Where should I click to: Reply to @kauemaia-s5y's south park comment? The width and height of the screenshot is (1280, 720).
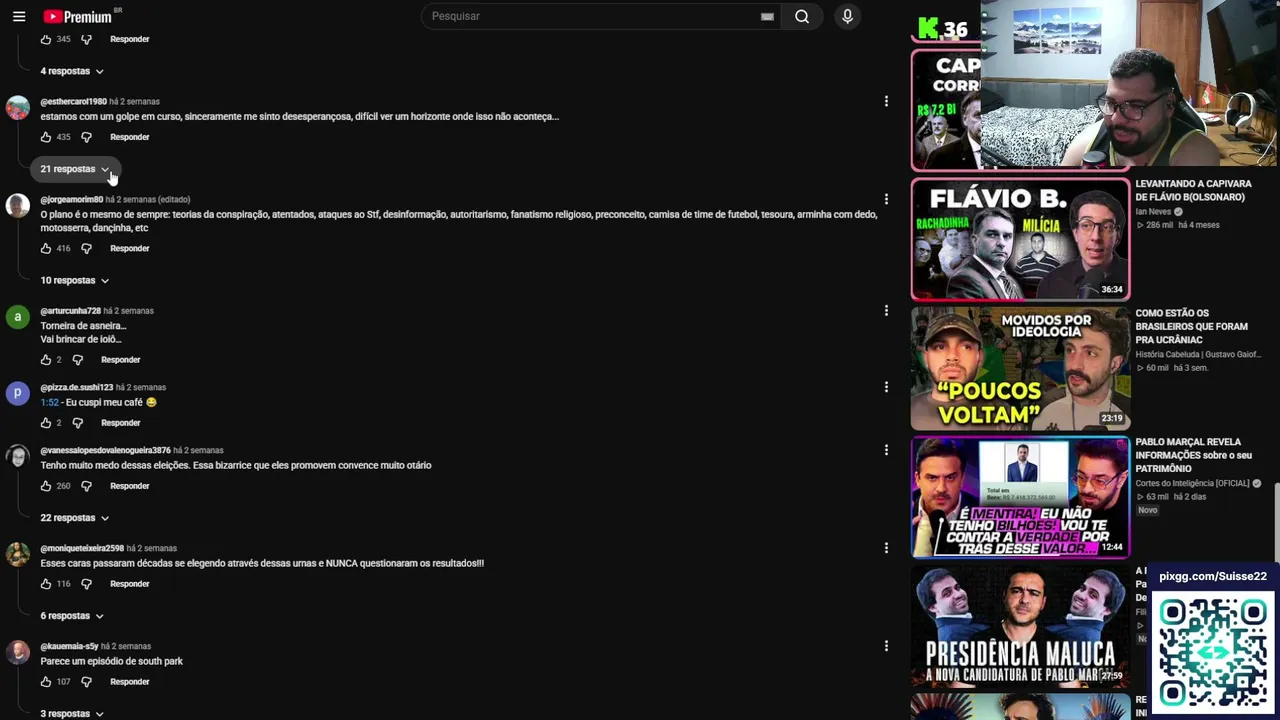130,682
